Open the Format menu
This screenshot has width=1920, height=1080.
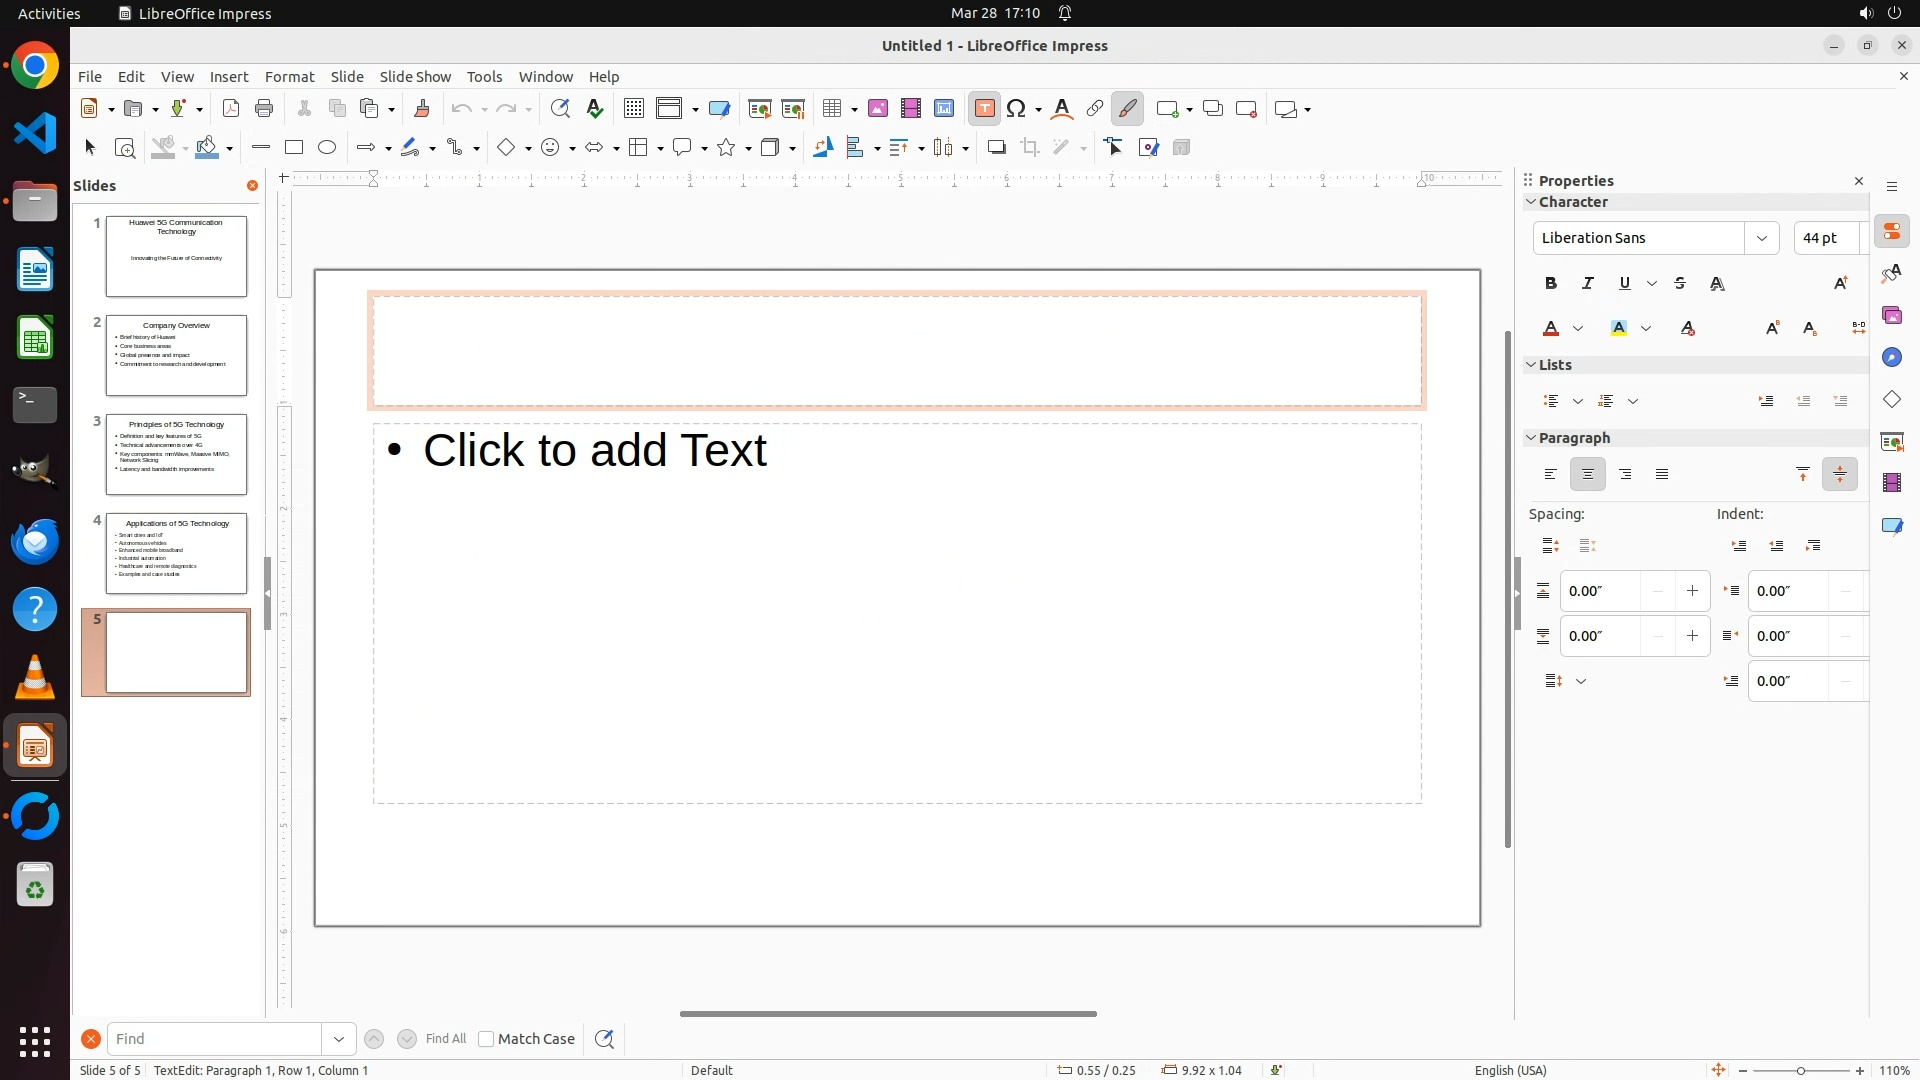(289, 77)
